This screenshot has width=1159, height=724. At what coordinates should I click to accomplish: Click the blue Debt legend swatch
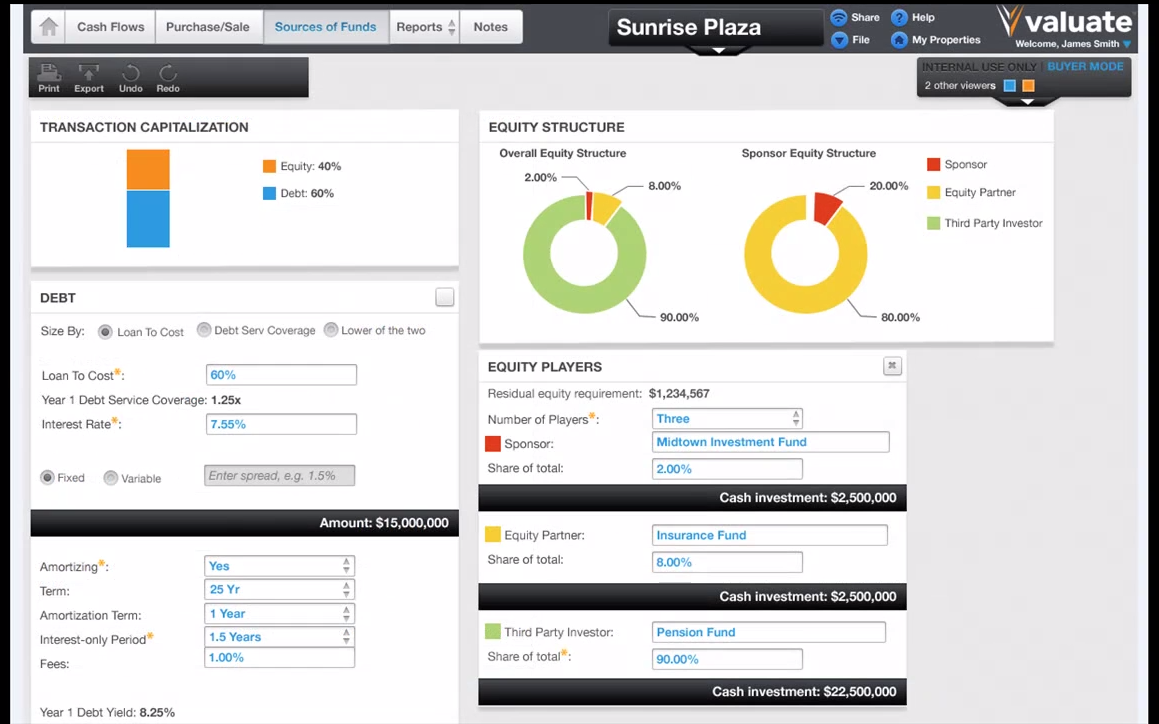click(x=269, y=193)
